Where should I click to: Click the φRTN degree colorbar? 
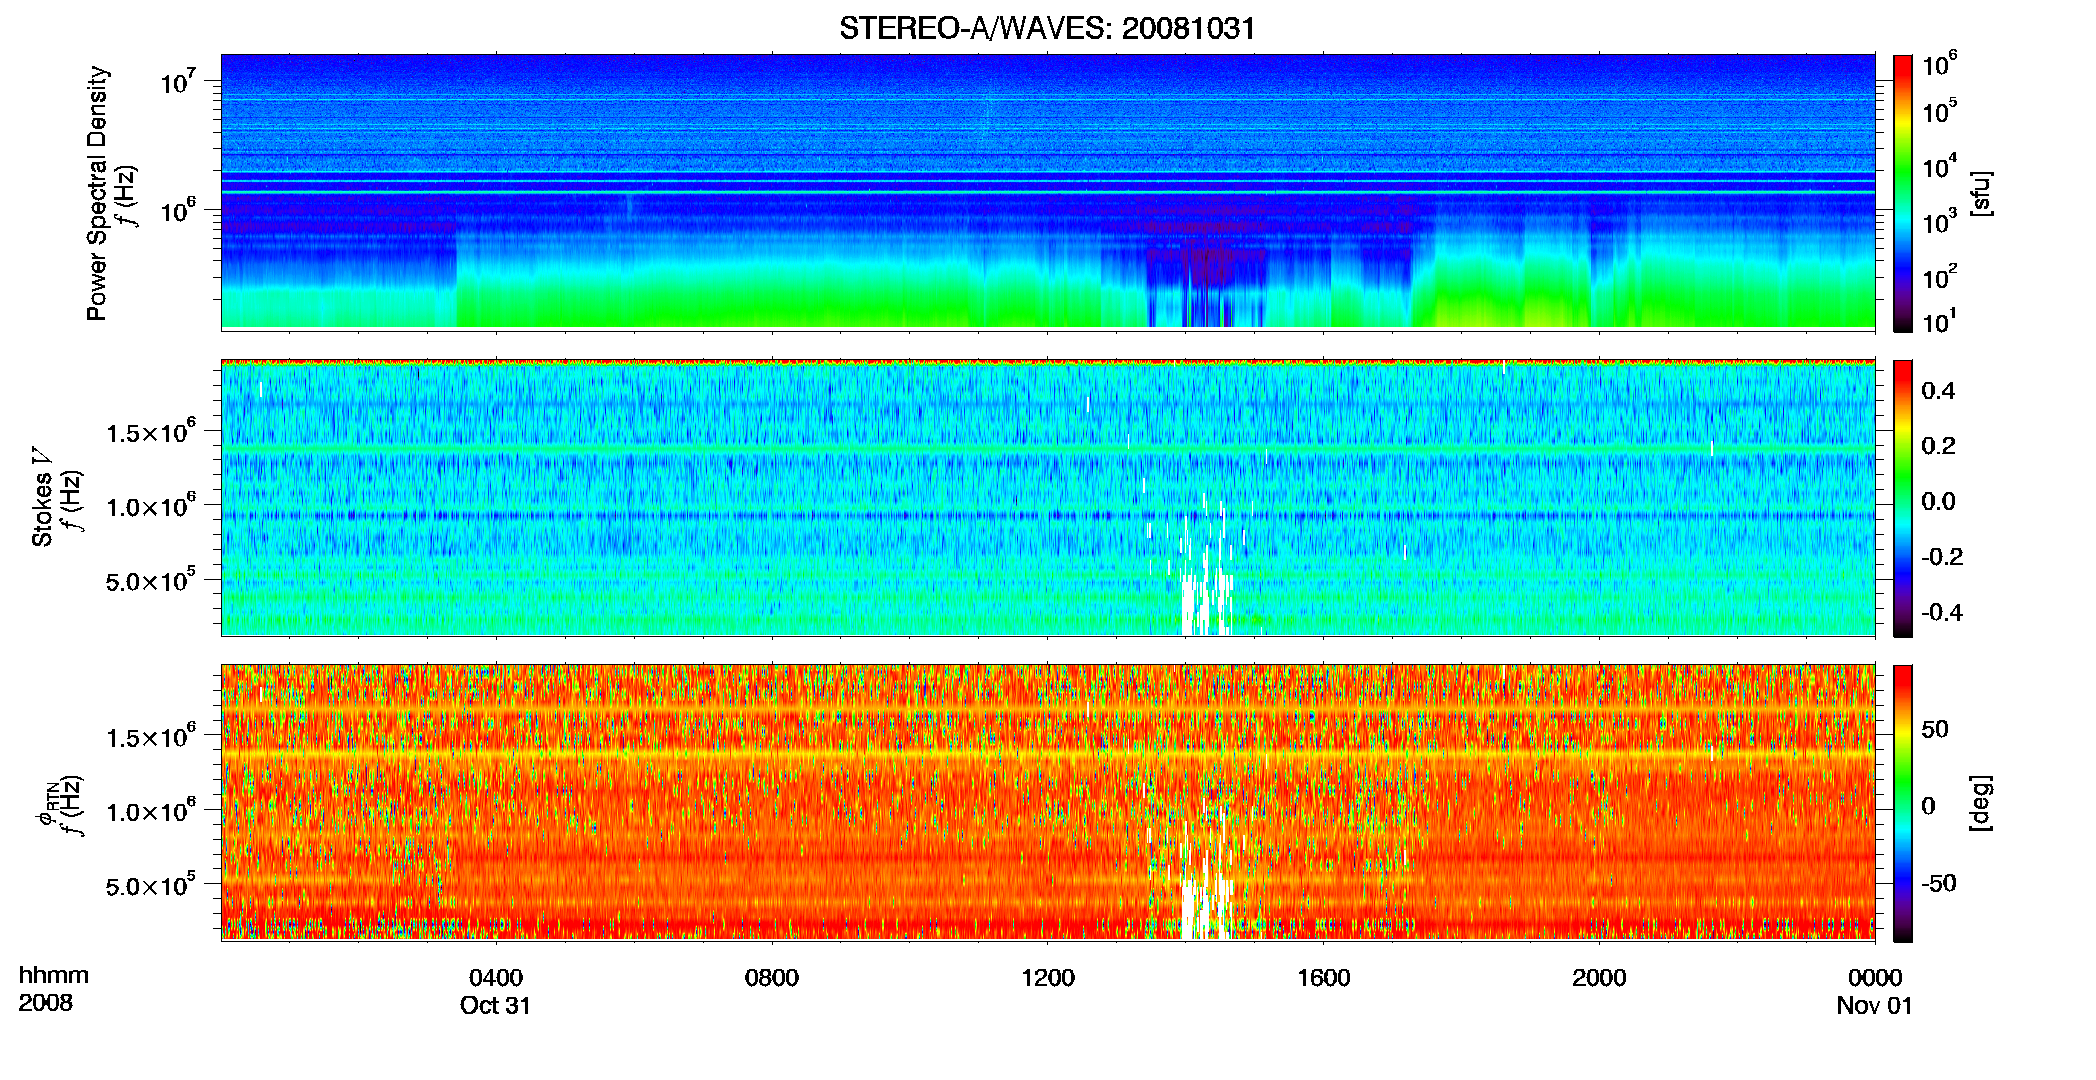1903,803
